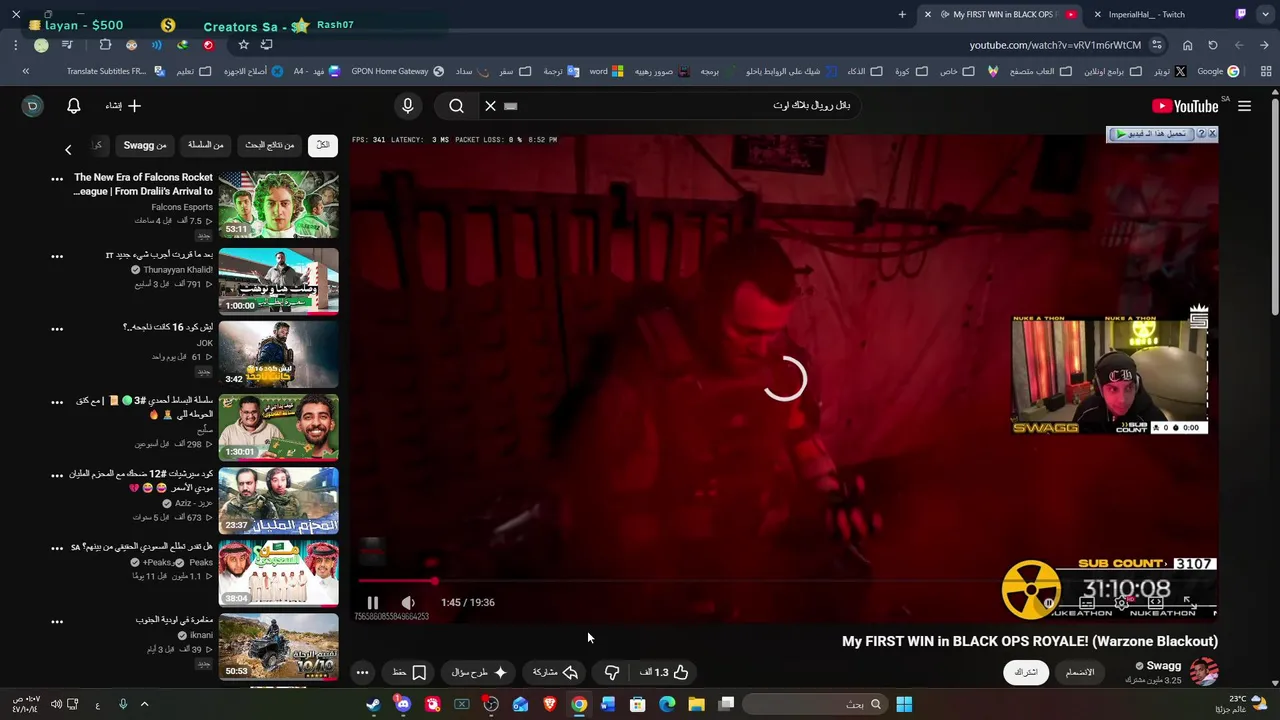Open YouTube hamburger guide menu

[x=1244, y=106]
